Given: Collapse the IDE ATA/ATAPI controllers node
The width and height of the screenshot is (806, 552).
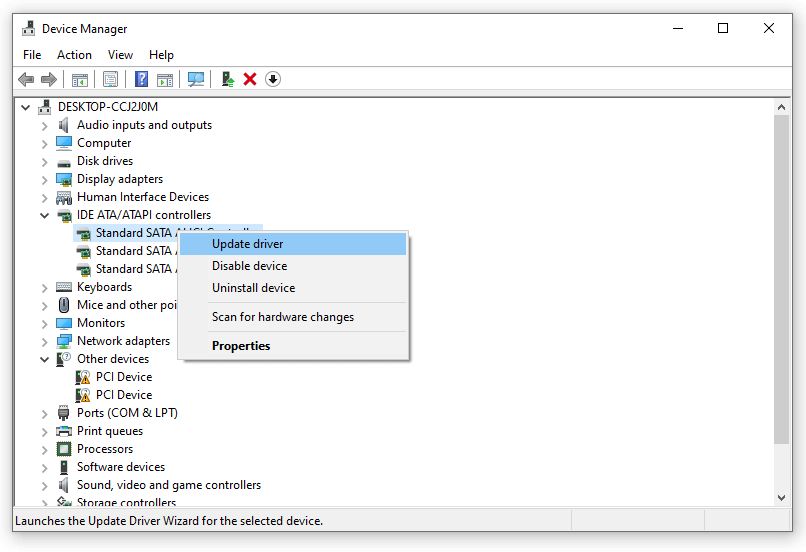Looking at the screenshot, I should tap(45, 215).
